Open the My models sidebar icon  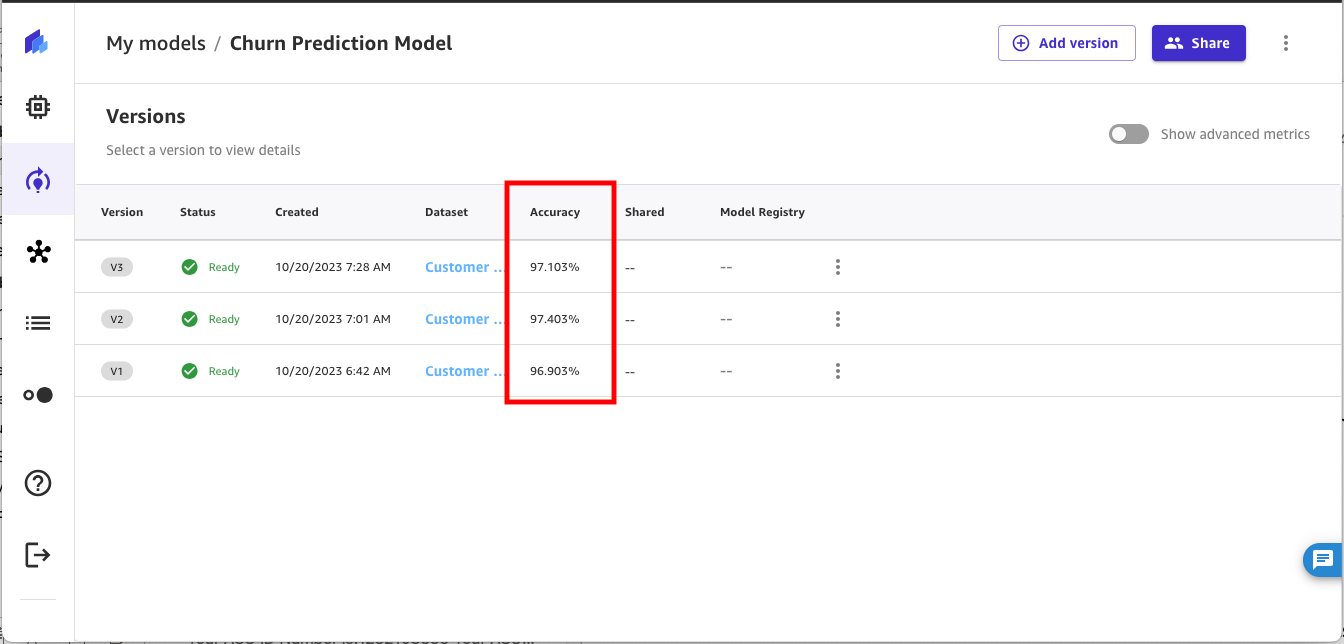click(38, 180)
